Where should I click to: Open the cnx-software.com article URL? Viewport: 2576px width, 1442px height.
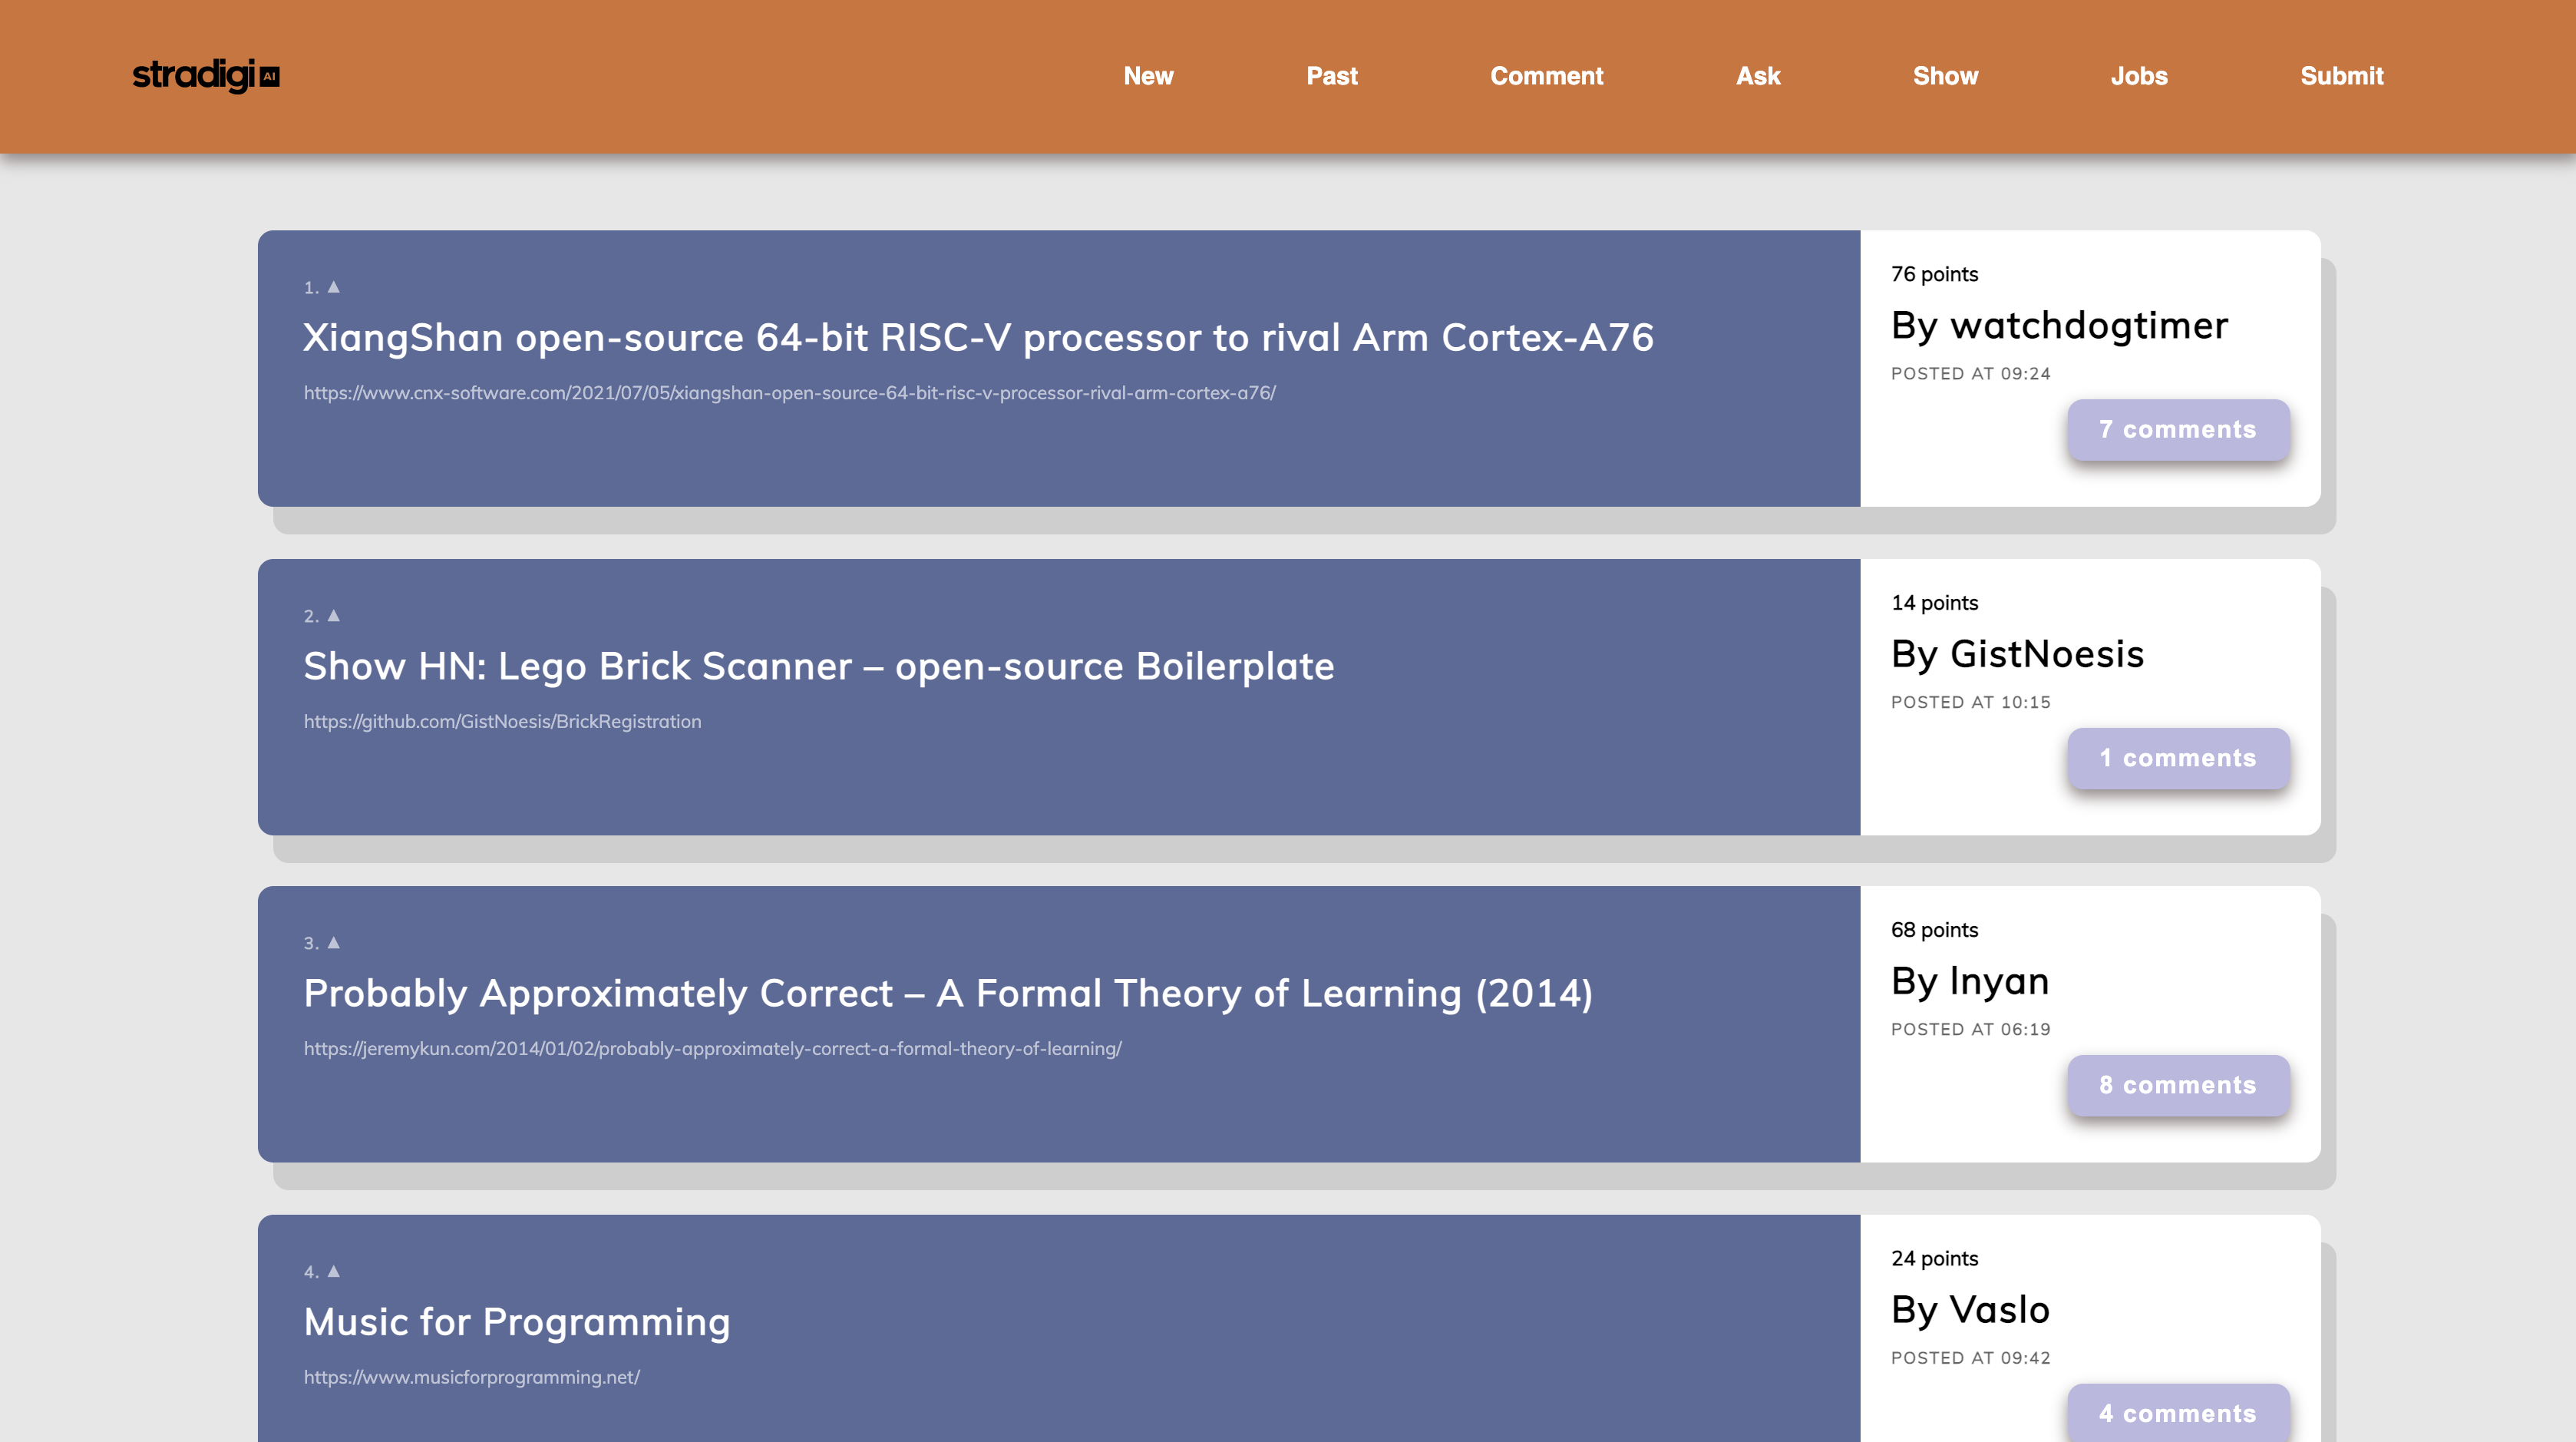tap(789, 393)
